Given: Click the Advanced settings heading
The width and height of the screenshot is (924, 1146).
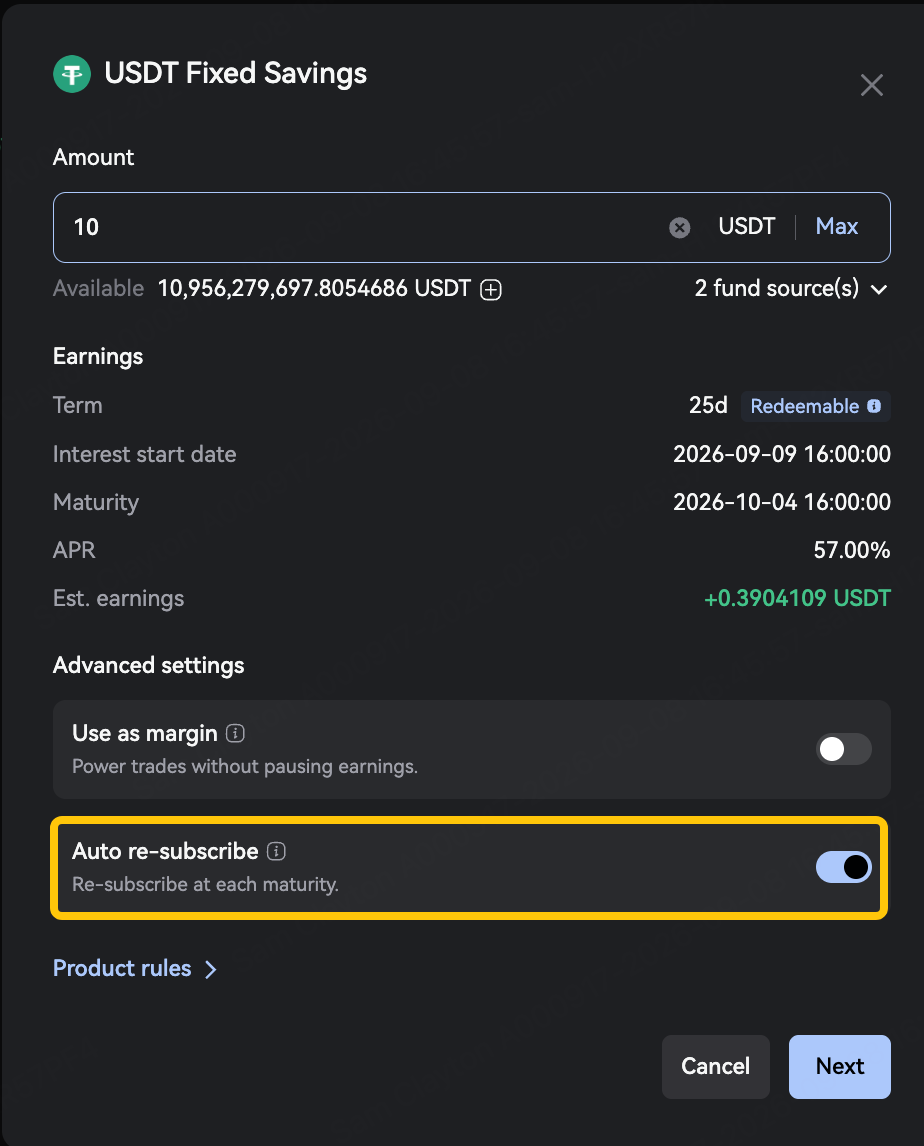Looking at the screenshot, I should click(x=148, y=666).
